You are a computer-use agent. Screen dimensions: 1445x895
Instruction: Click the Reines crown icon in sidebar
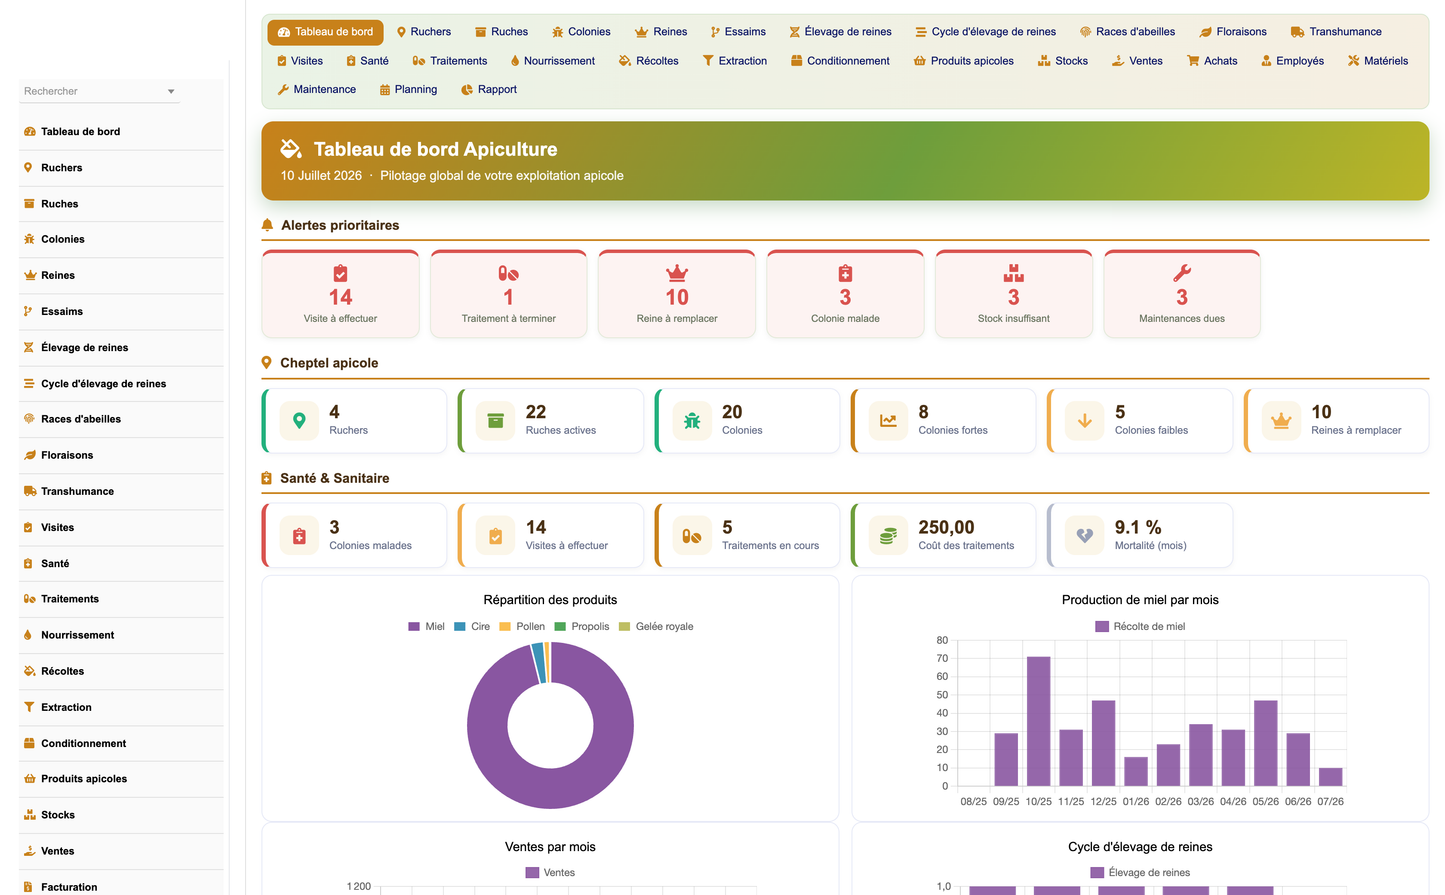[29, 275]
